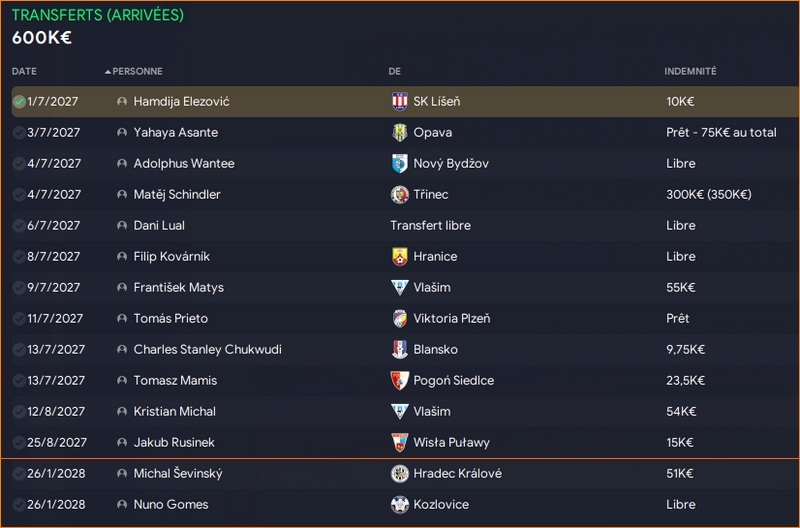Open Matěj Schindler player profile
800x528 pixels.
coord(177,195)
